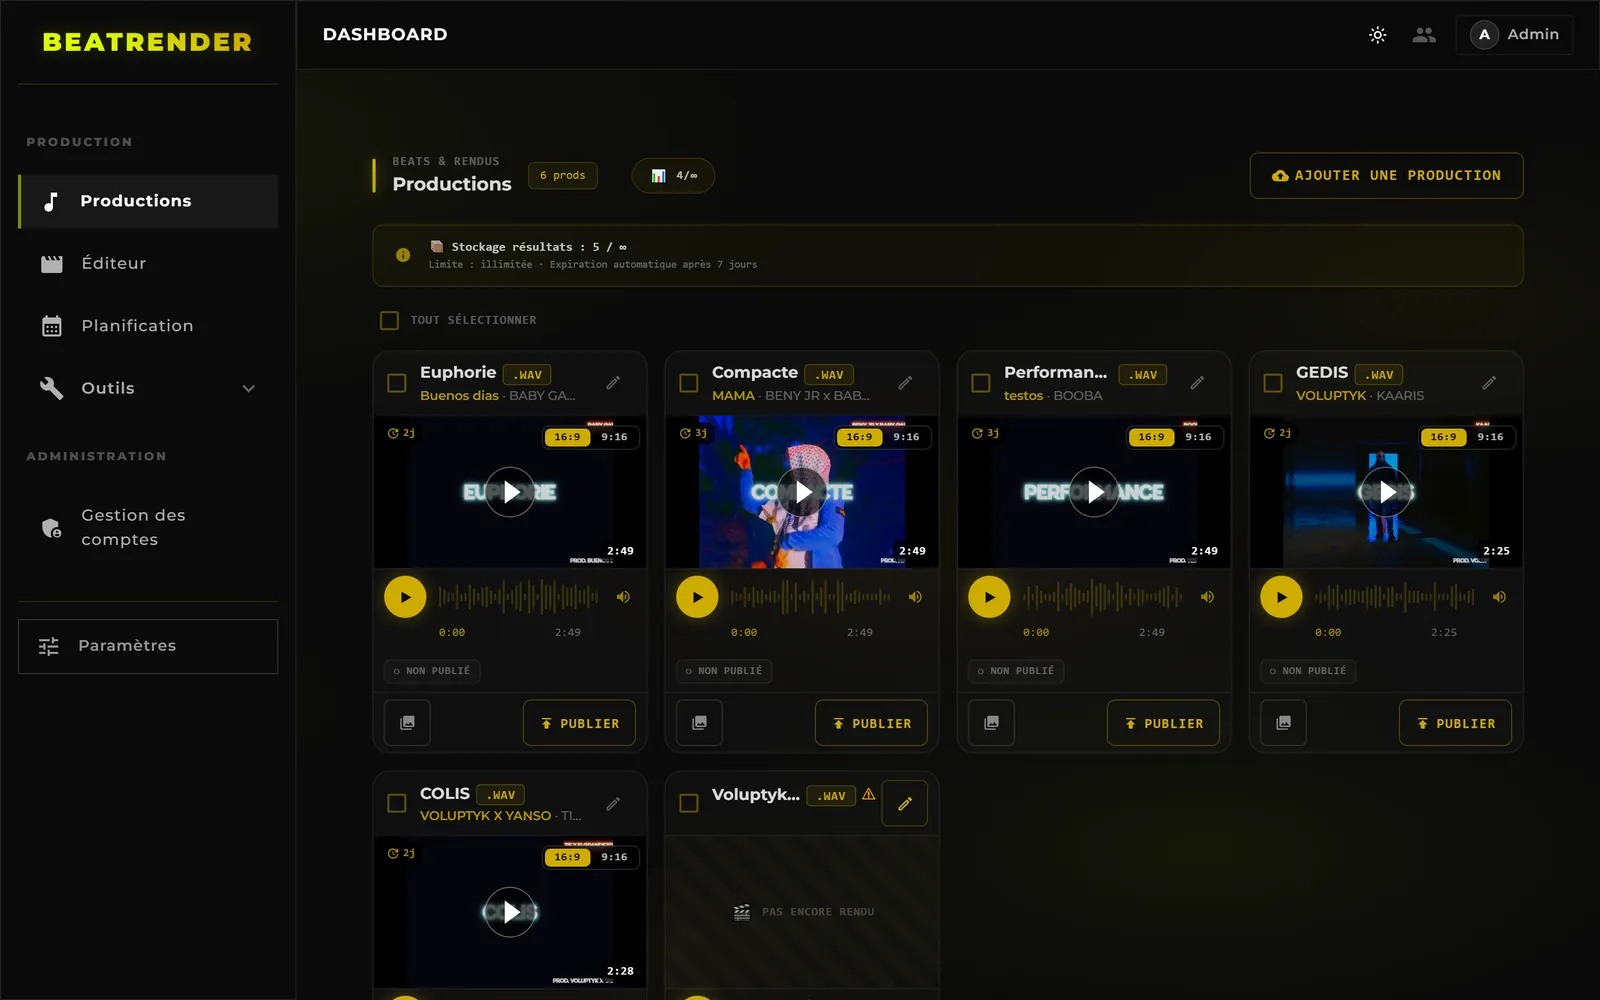Screen dimensions: 1600x1000
Task: Play the GEDIS video preview
Action: pyautogui.click(x=1386, y=492)
